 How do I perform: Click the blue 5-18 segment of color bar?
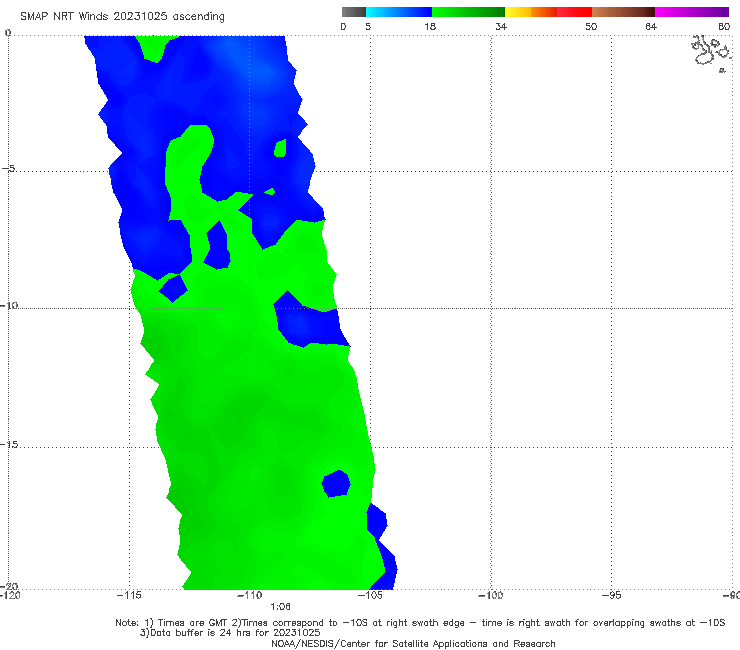[399, 12]
